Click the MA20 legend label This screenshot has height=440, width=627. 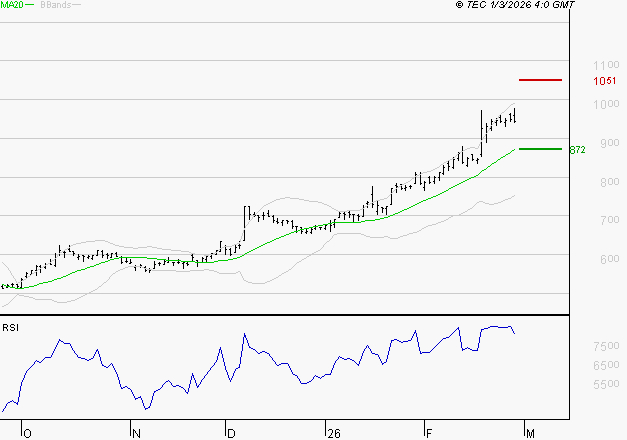(12, 5)
